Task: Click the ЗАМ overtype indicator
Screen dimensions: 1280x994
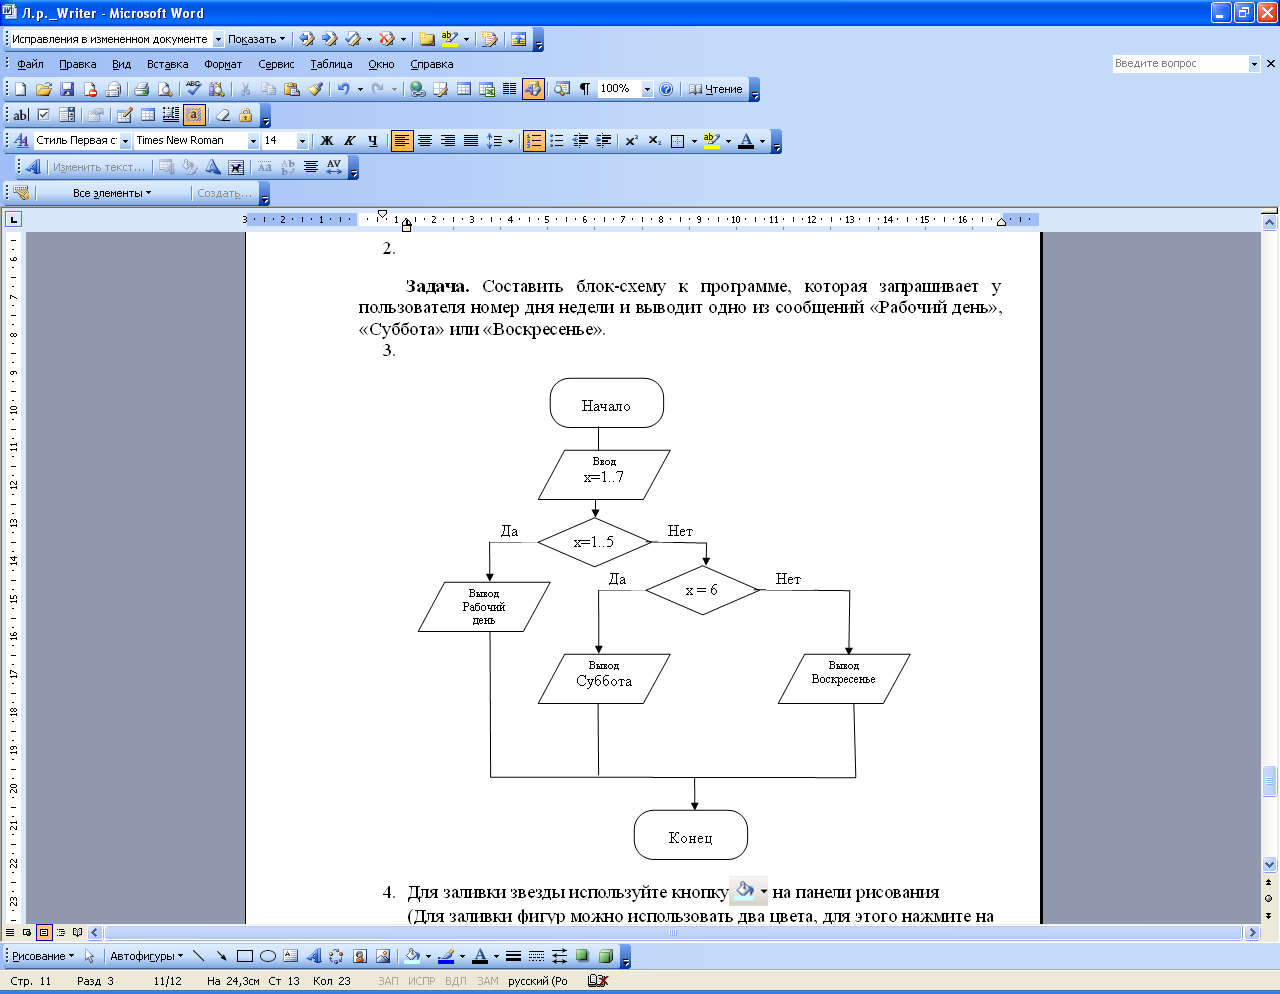Action: pos(487,981)
